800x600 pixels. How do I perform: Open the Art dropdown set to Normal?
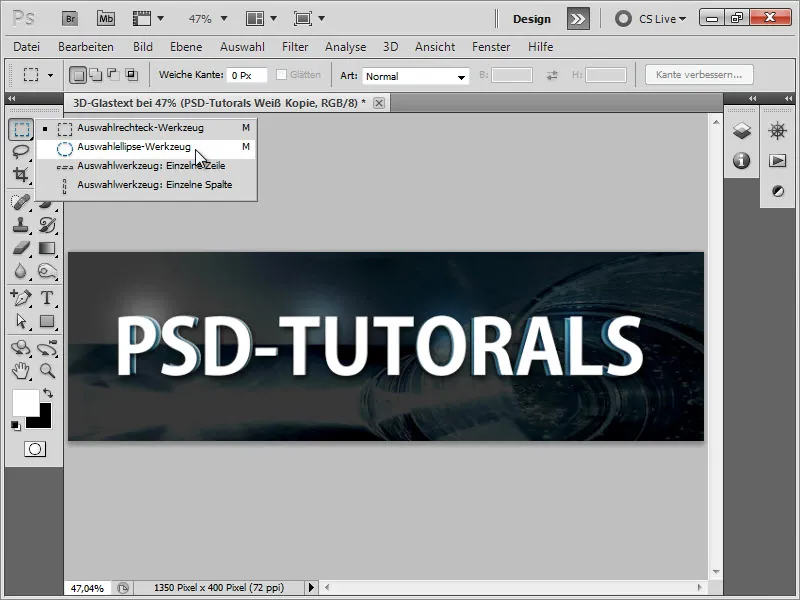(x=415, y=76)
